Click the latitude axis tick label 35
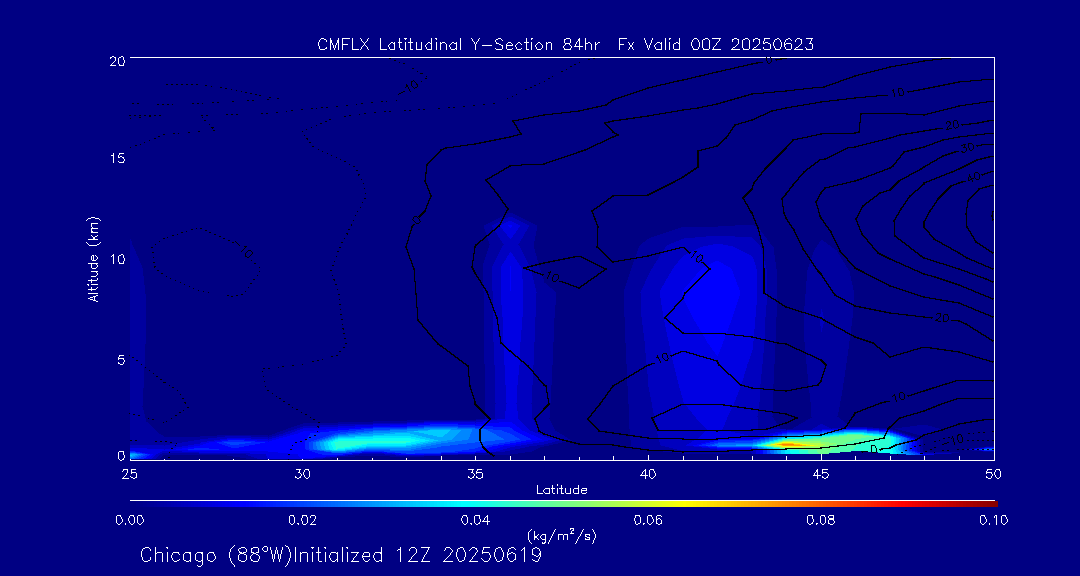 point(475,473)
